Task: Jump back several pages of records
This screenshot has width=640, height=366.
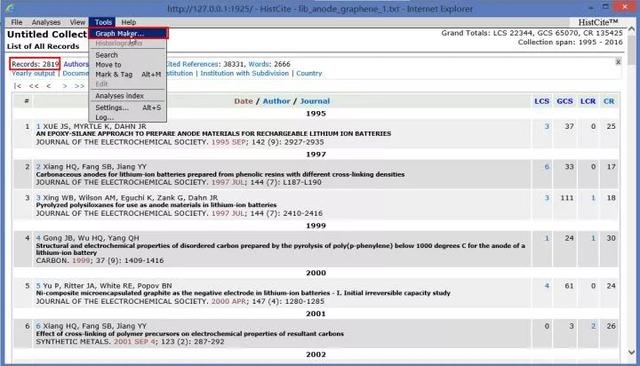Action: (x=33, y=86)
